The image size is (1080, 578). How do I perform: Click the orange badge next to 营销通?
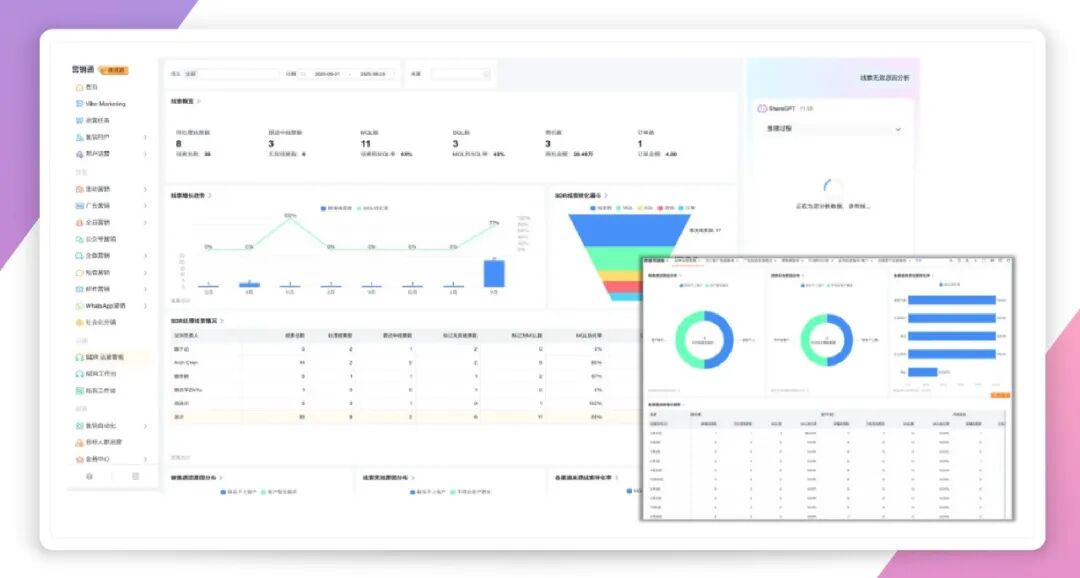point(114,71)
